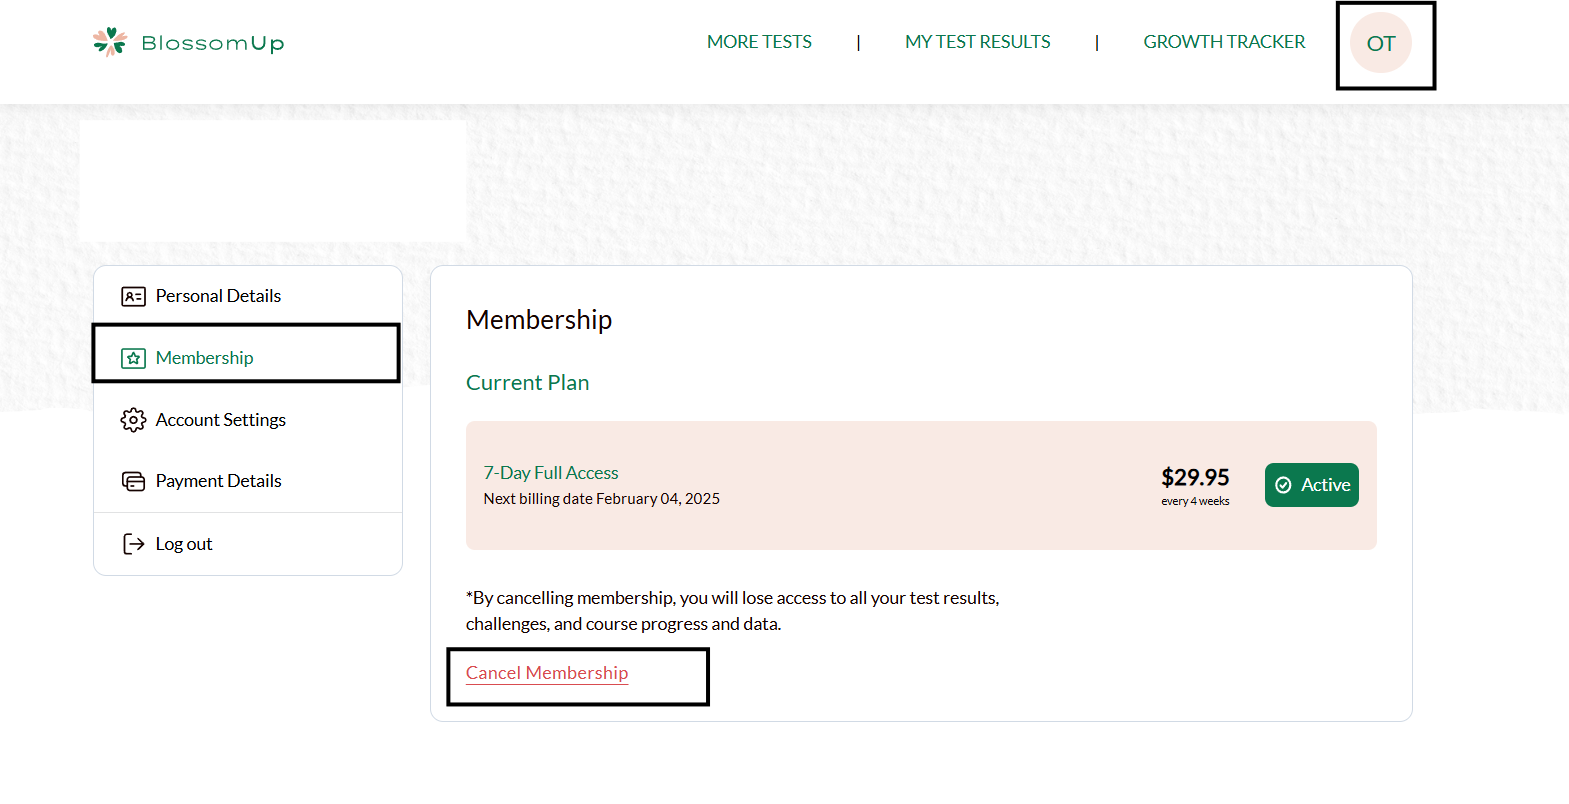Click the Log out arrow icon
The height and width of the screenshot is (804, 1569).
click(133, 544)
